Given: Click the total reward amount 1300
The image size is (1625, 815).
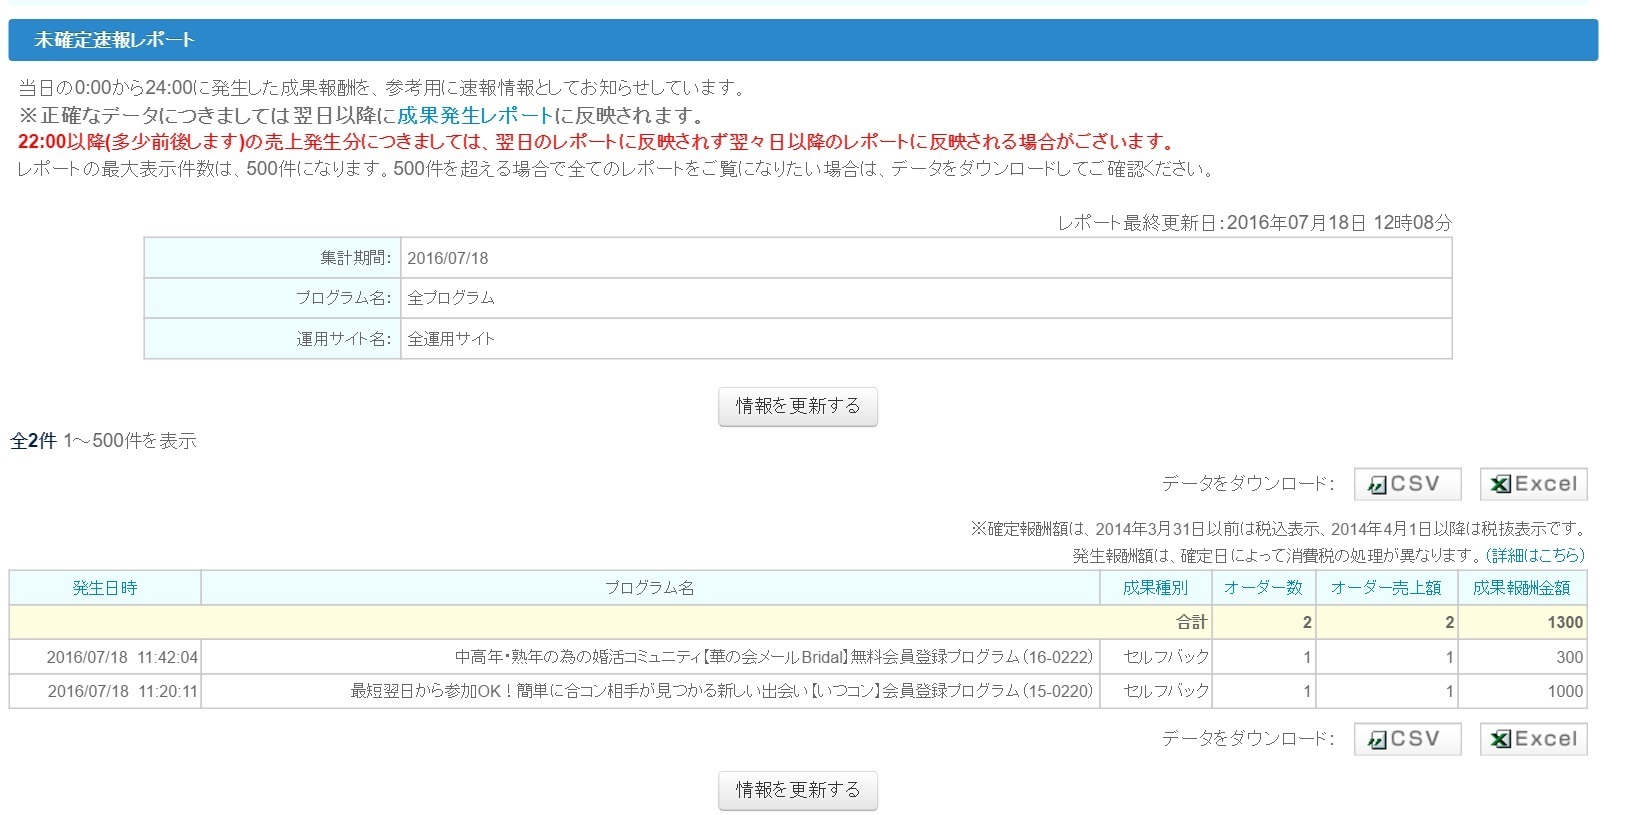Looking at the screenshot, I should click(1565, 622).
